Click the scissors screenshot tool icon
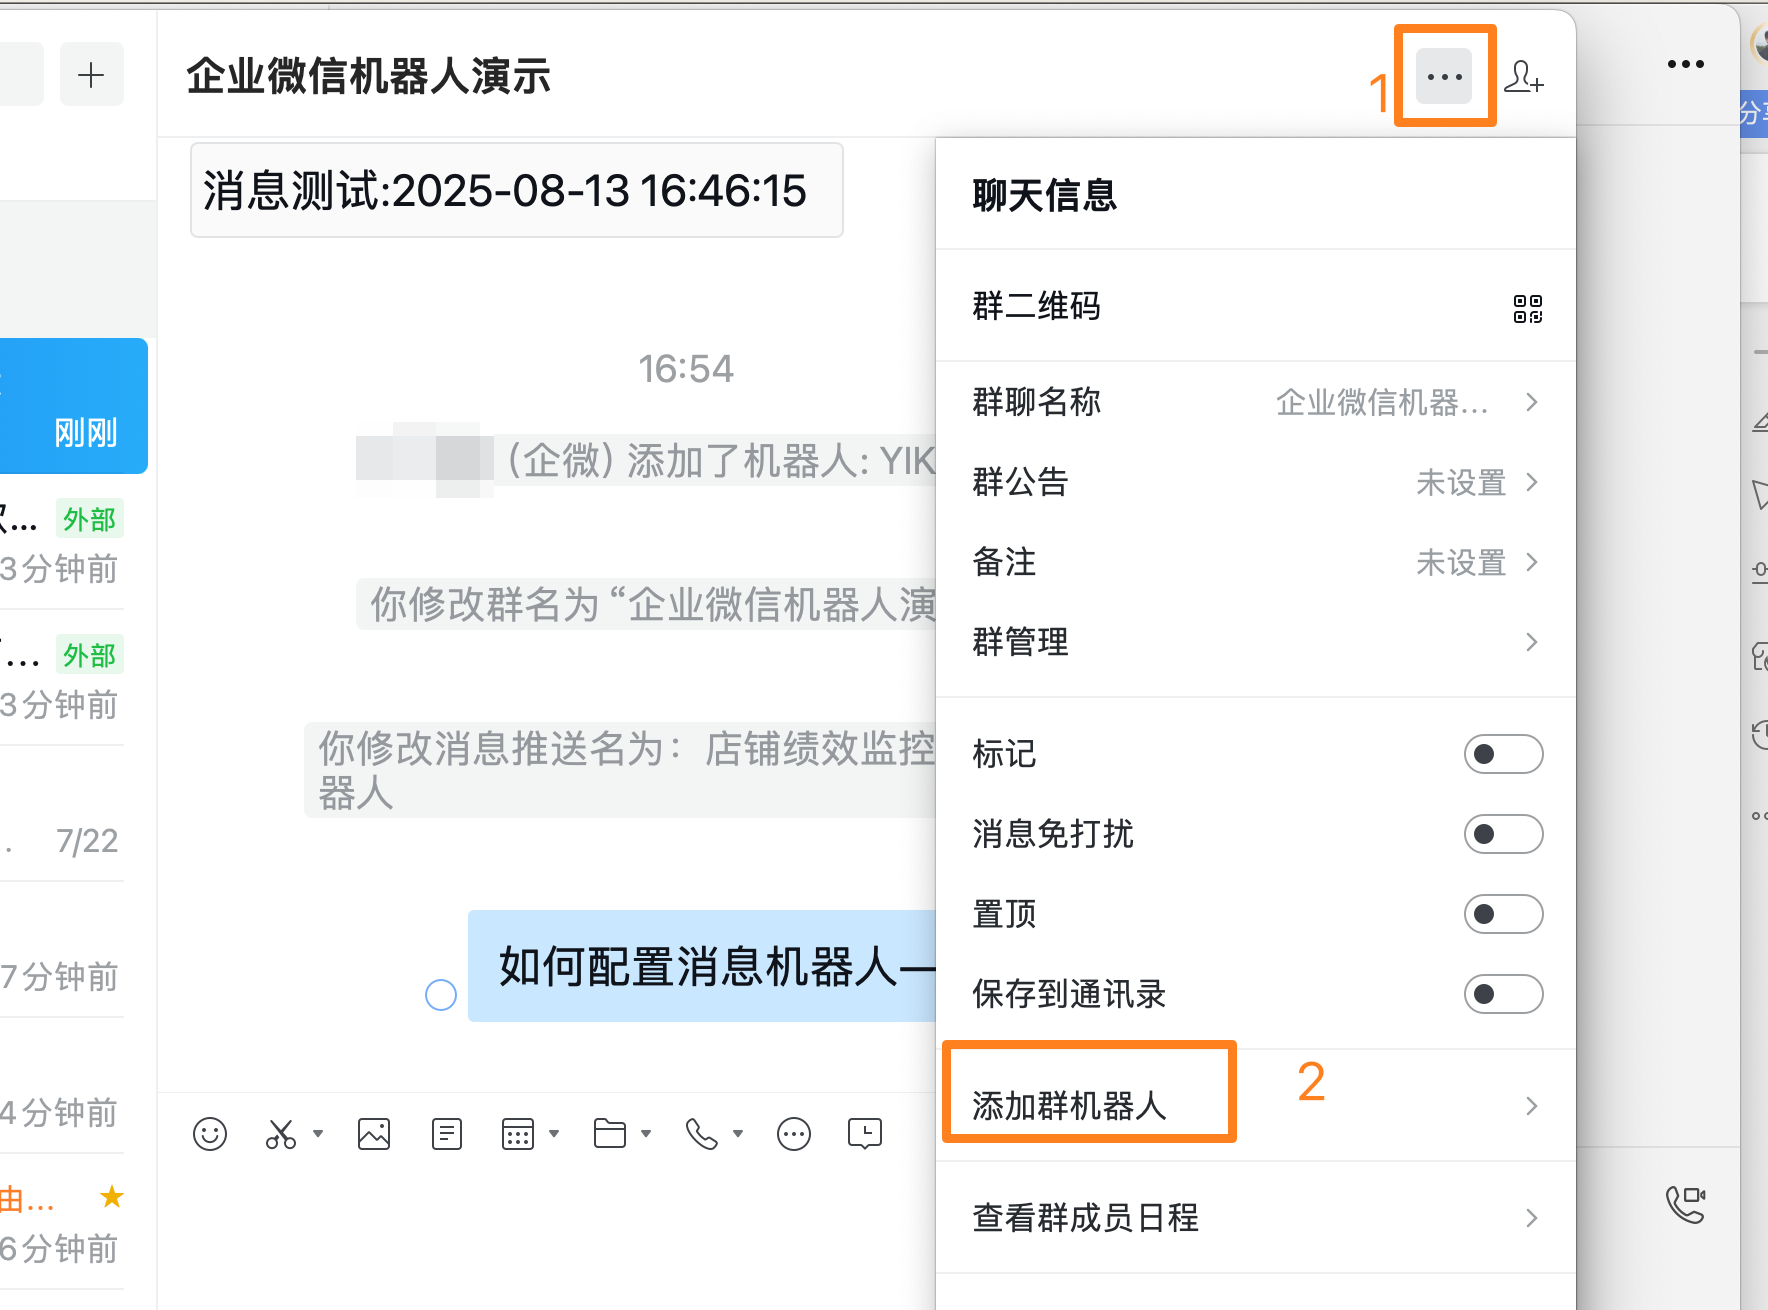This screenshot has height=1310, width=1768. 281,1134
